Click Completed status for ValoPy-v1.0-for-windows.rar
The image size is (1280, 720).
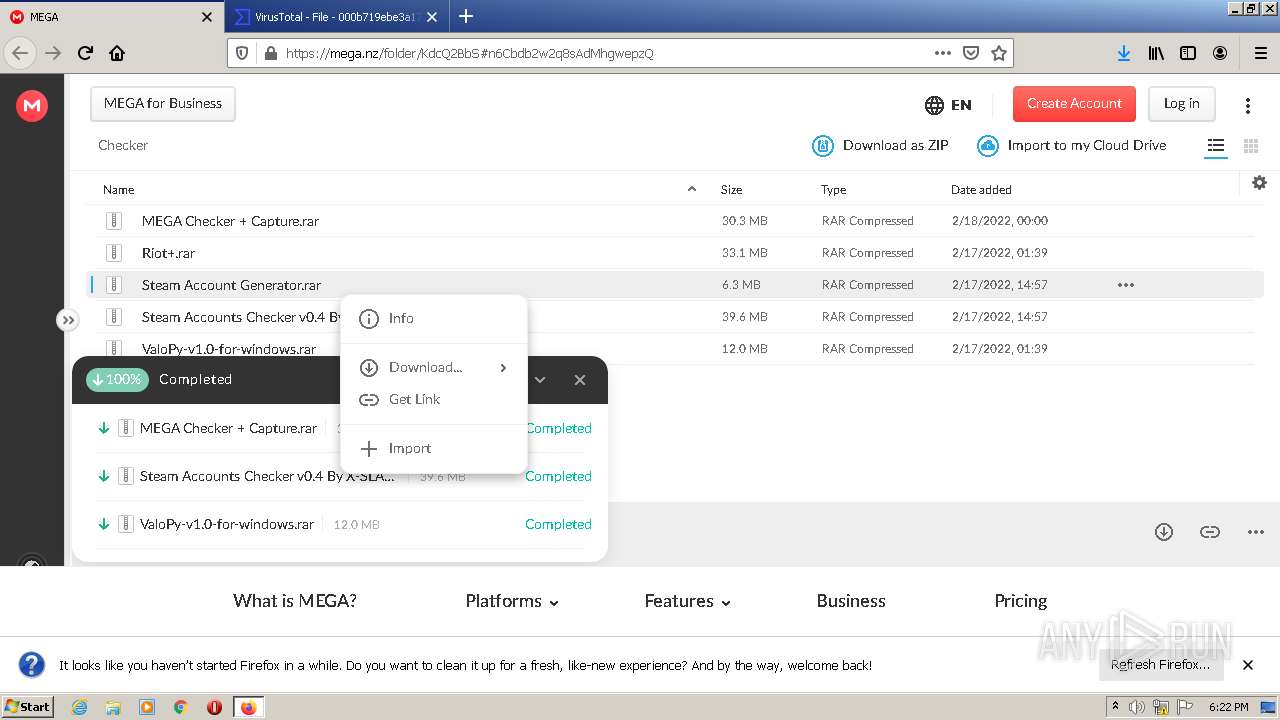coord(558,524)
